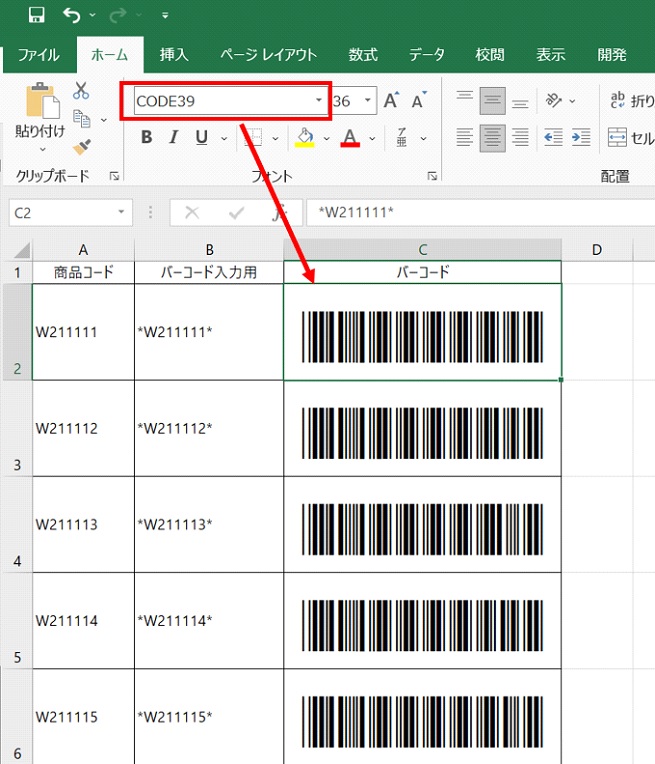Screen dimensions: 655x764
Task: Click the Paste clipboard icon
Action: pos(42,101)
